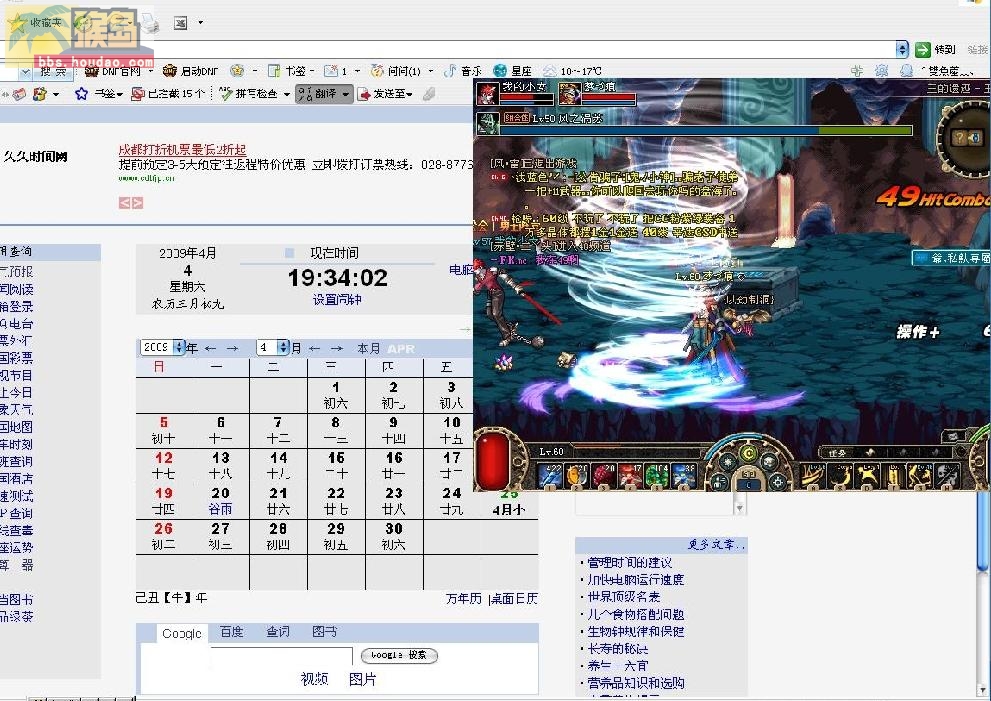991x701 pixels.
Task: Click the 拼写检查 spell check button
Action: [247, 94]
